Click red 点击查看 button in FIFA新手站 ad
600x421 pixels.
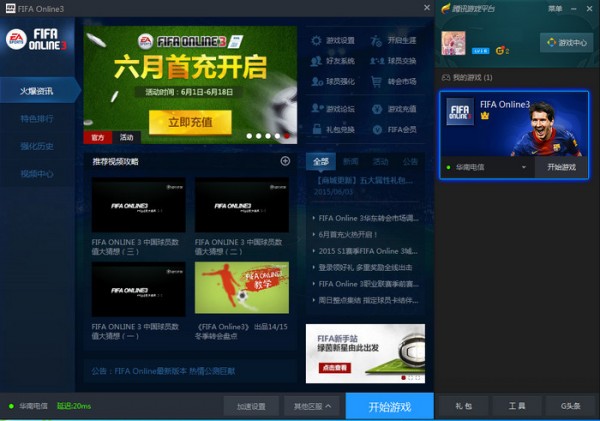334,368
